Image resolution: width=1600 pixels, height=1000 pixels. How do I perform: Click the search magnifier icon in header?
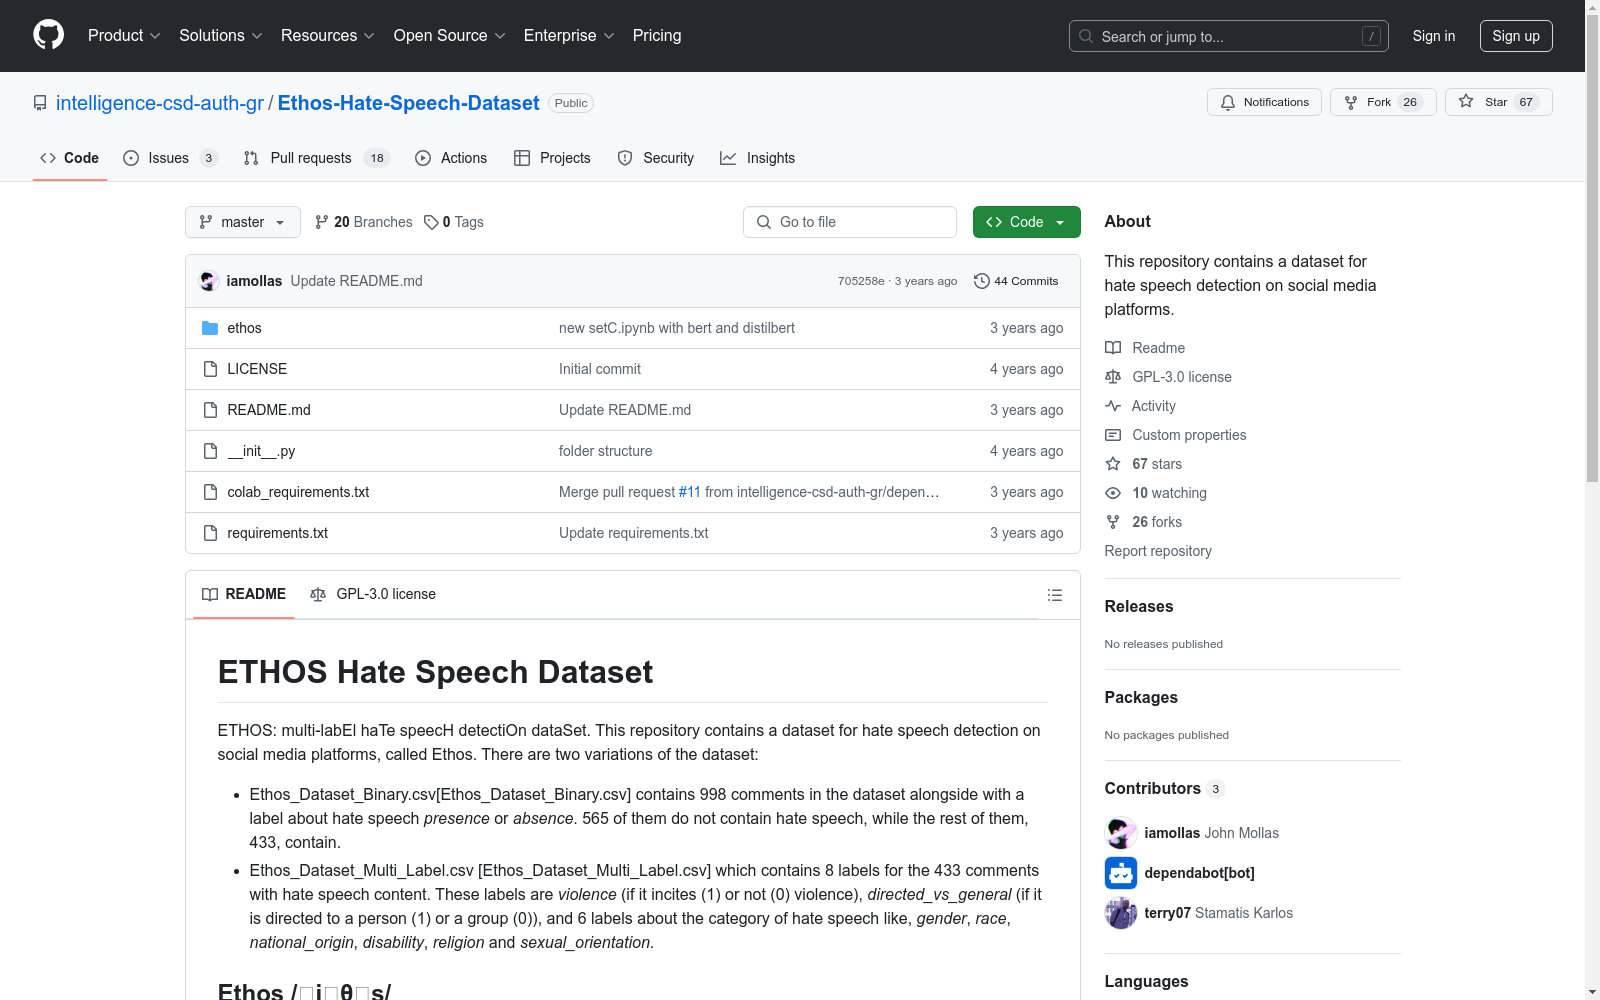coord(1086,36)
